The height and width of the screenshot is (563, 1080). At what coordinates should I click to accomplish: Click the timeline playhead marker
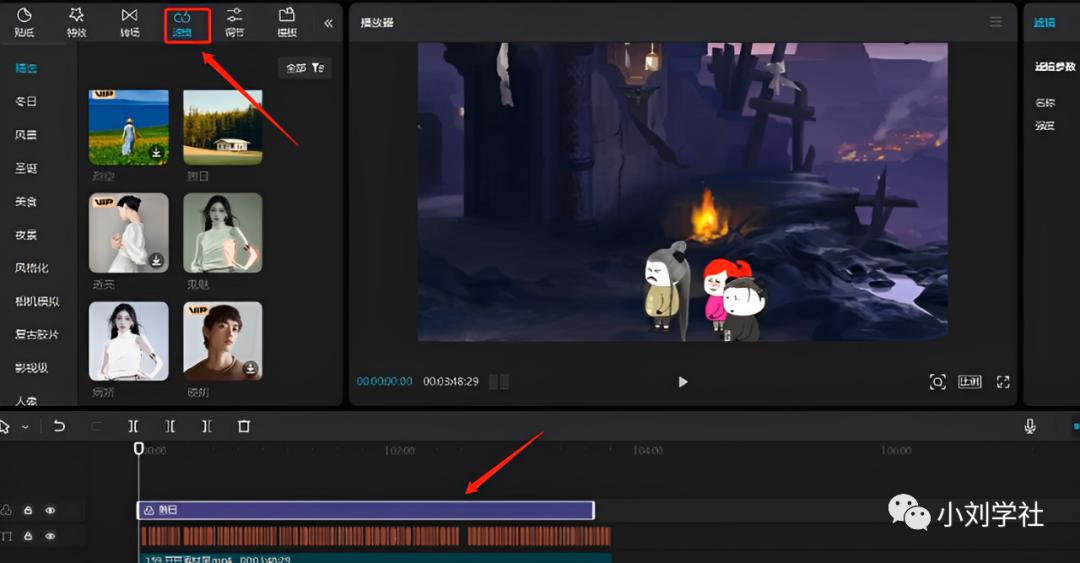[138, 449]
